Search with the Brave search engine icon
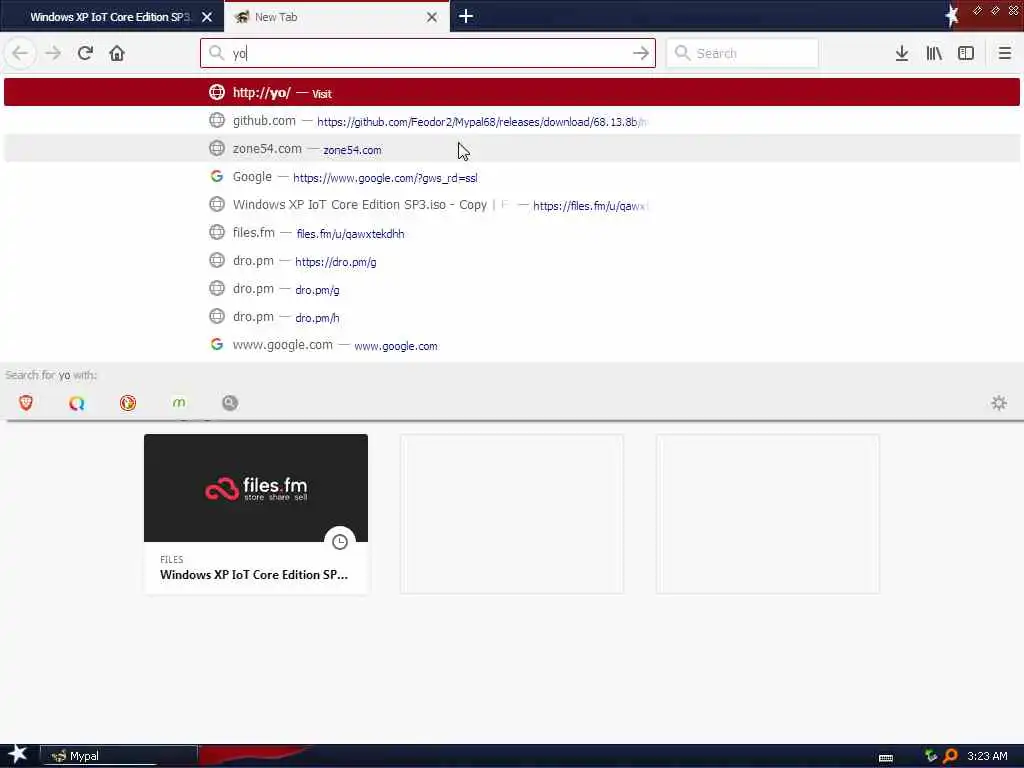The width and height of the screenshot is (1024, 768). coord(26,403)
